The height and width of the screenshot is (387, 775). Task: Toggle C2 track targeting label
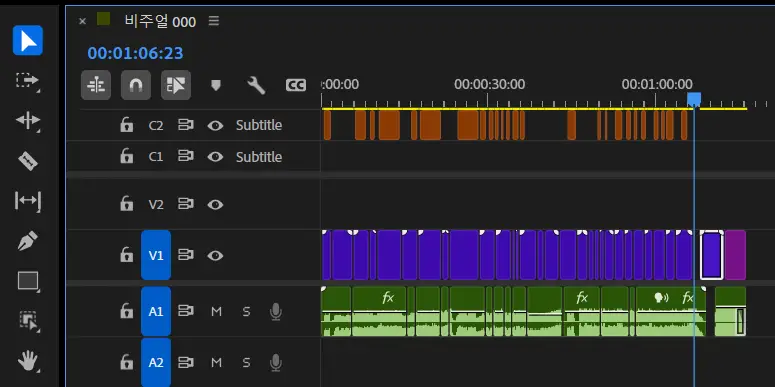pyautogui.click(x=156, y=126)
